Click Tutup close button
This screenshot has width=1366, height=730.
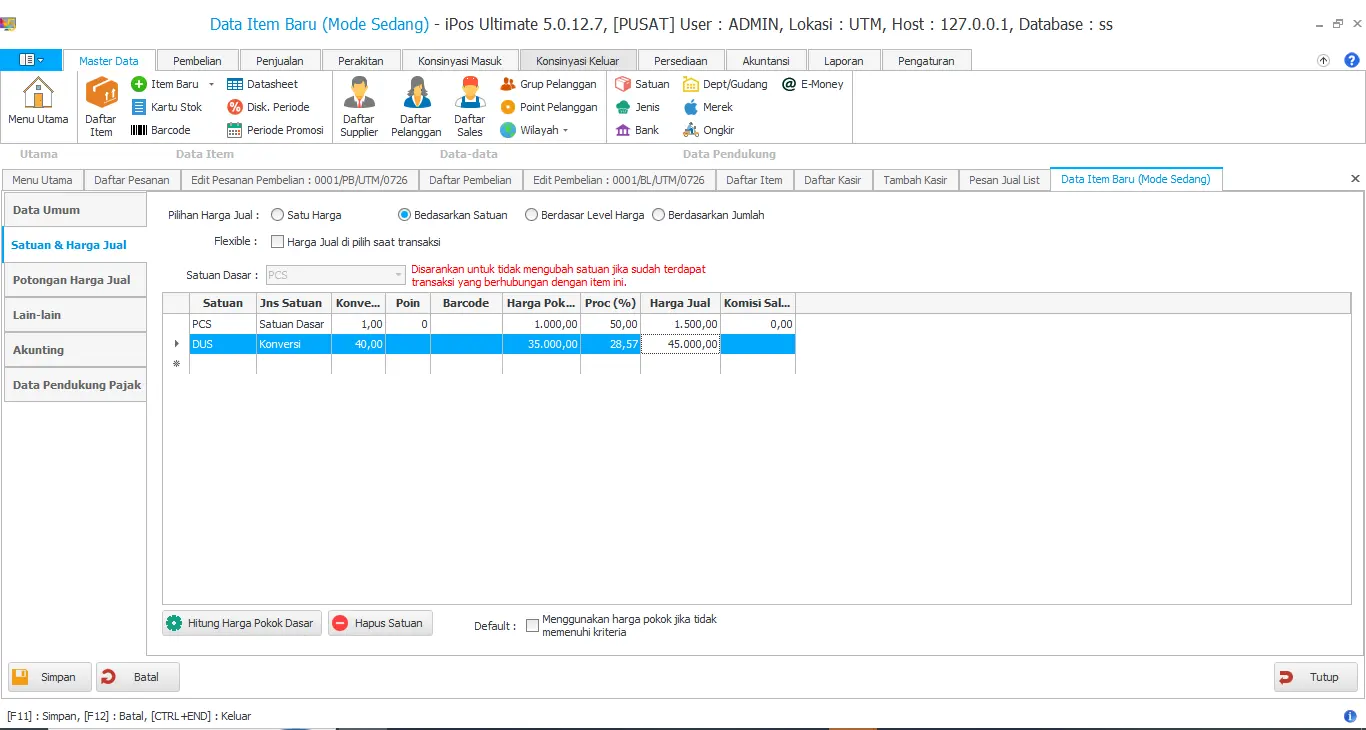click(1316, 677)
